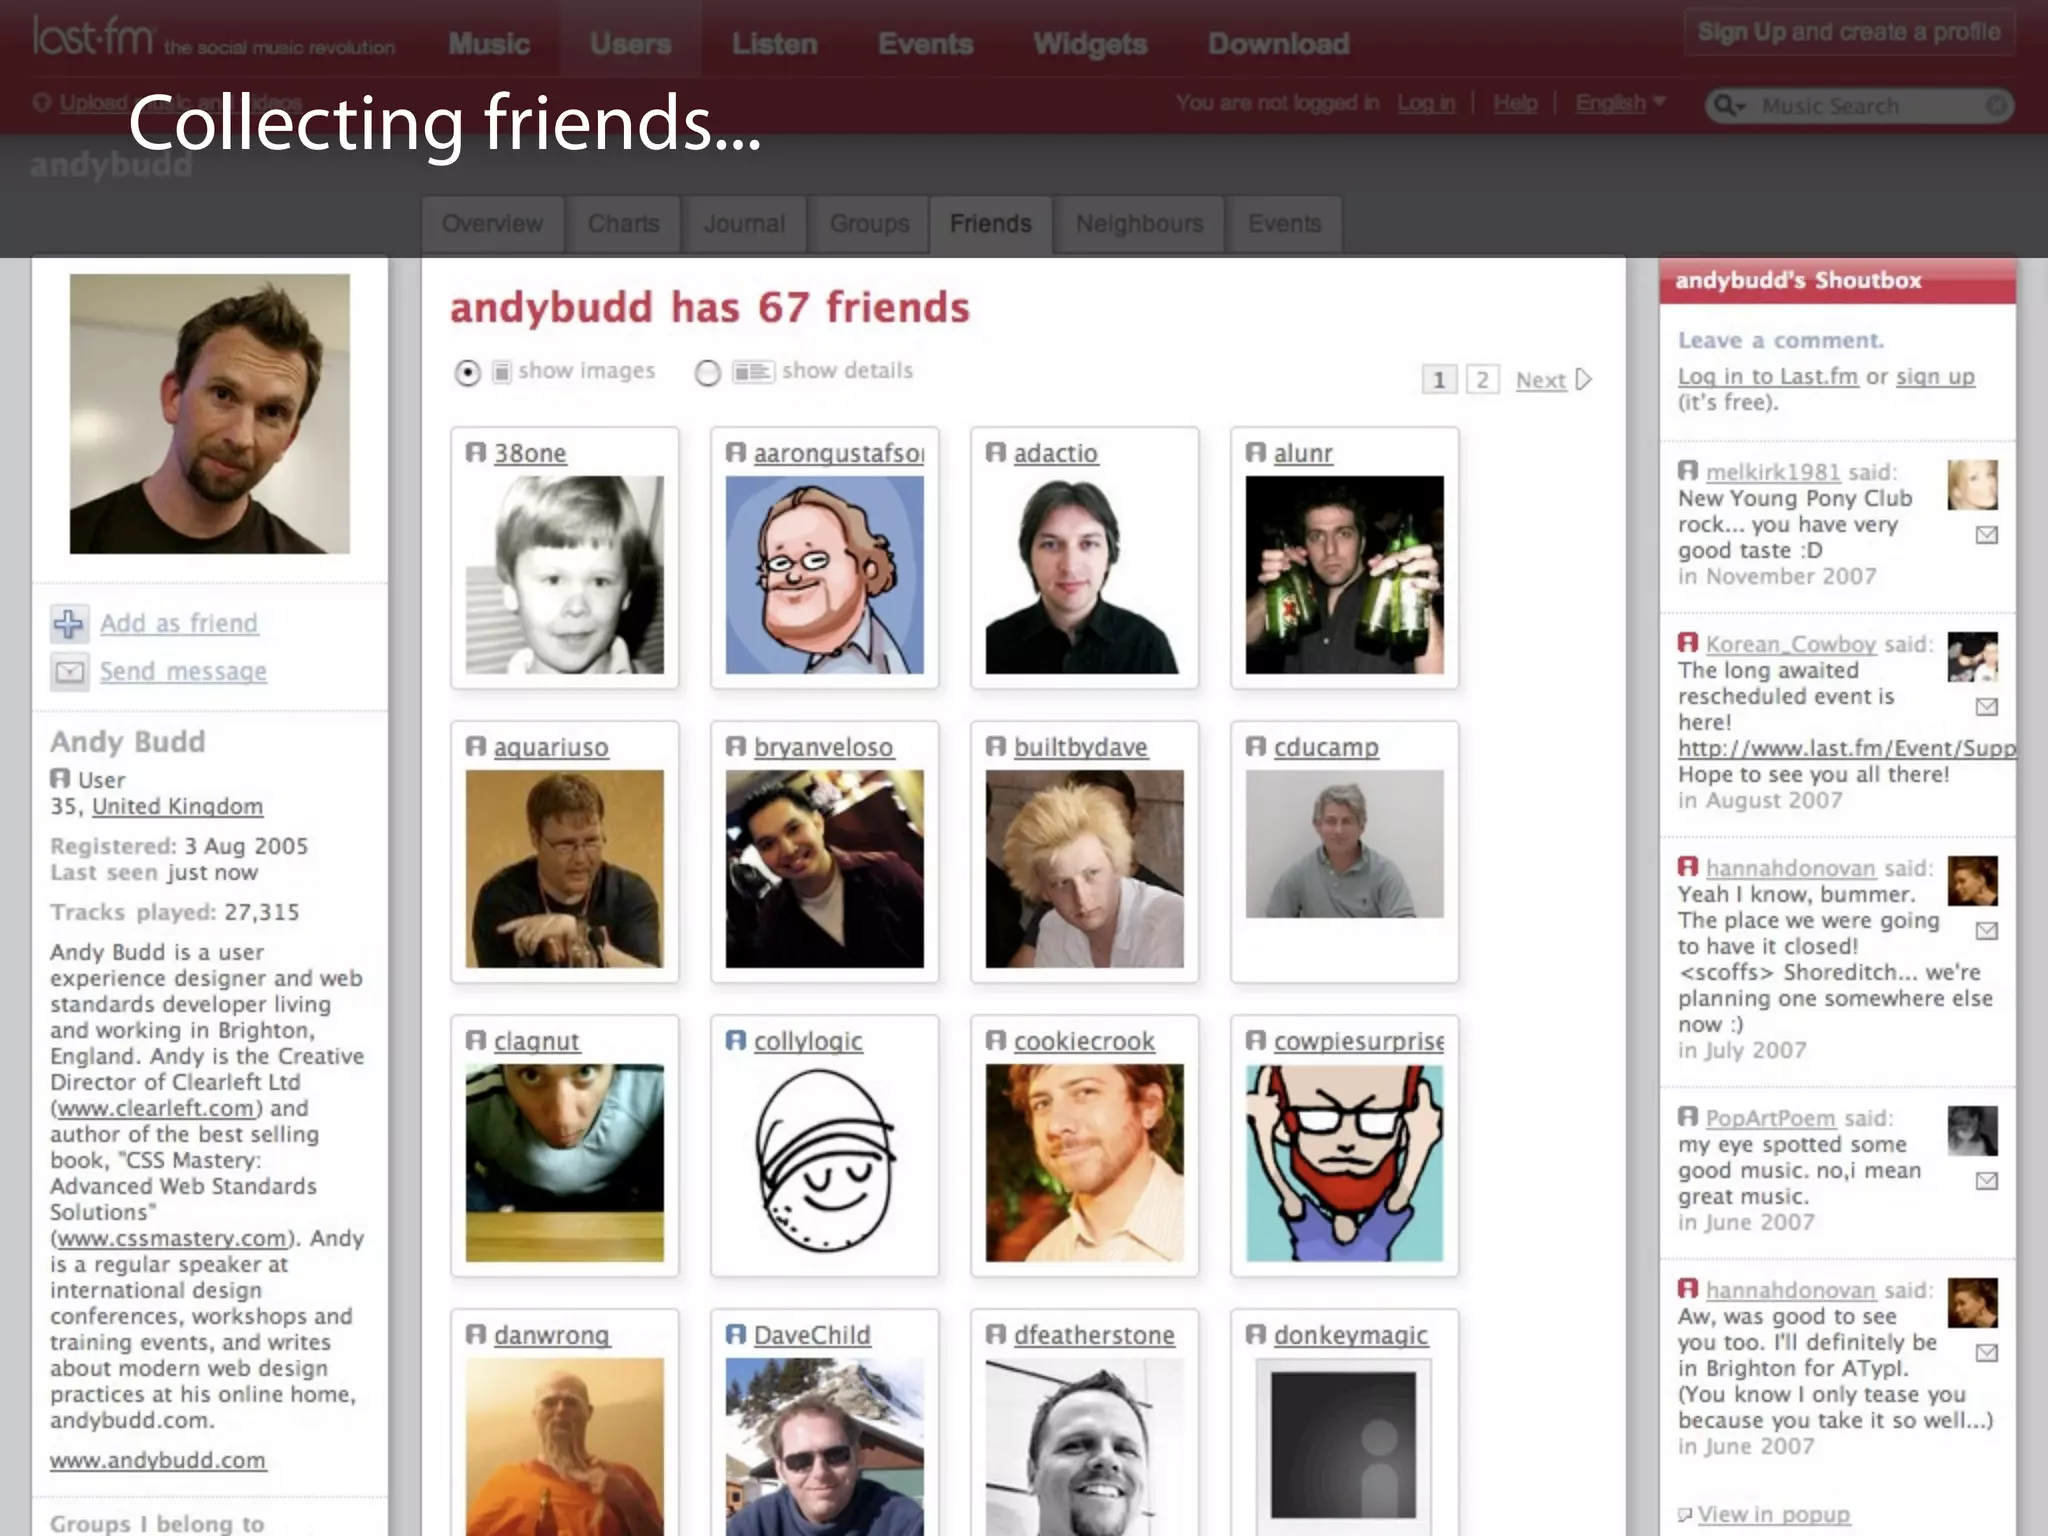Switch to the Groups tab
The image size is (2048, 1536).
click(869, 223)
